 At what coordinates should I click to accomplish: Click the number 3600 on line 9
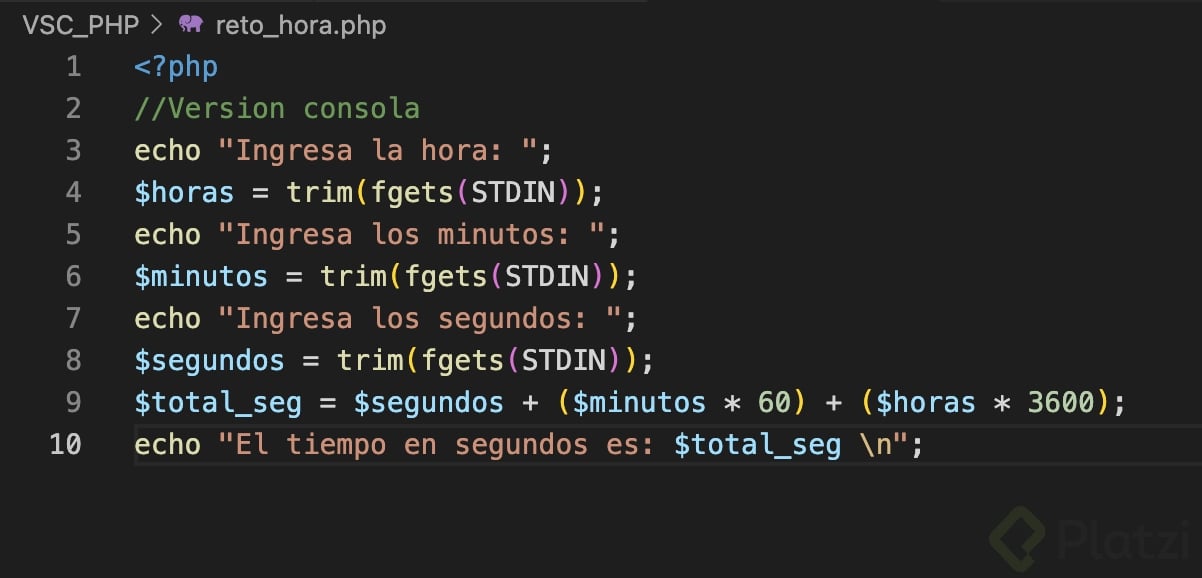pyautogui.click(x=1060, y=402)
